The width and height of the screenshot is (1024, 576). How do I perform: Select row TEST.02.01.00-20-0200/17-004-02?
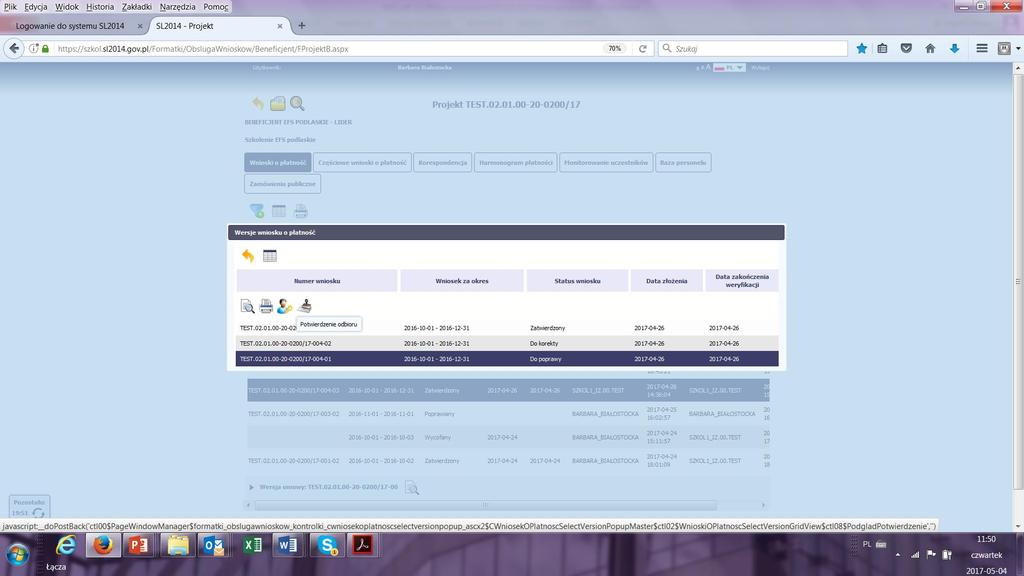click(507, 344)
